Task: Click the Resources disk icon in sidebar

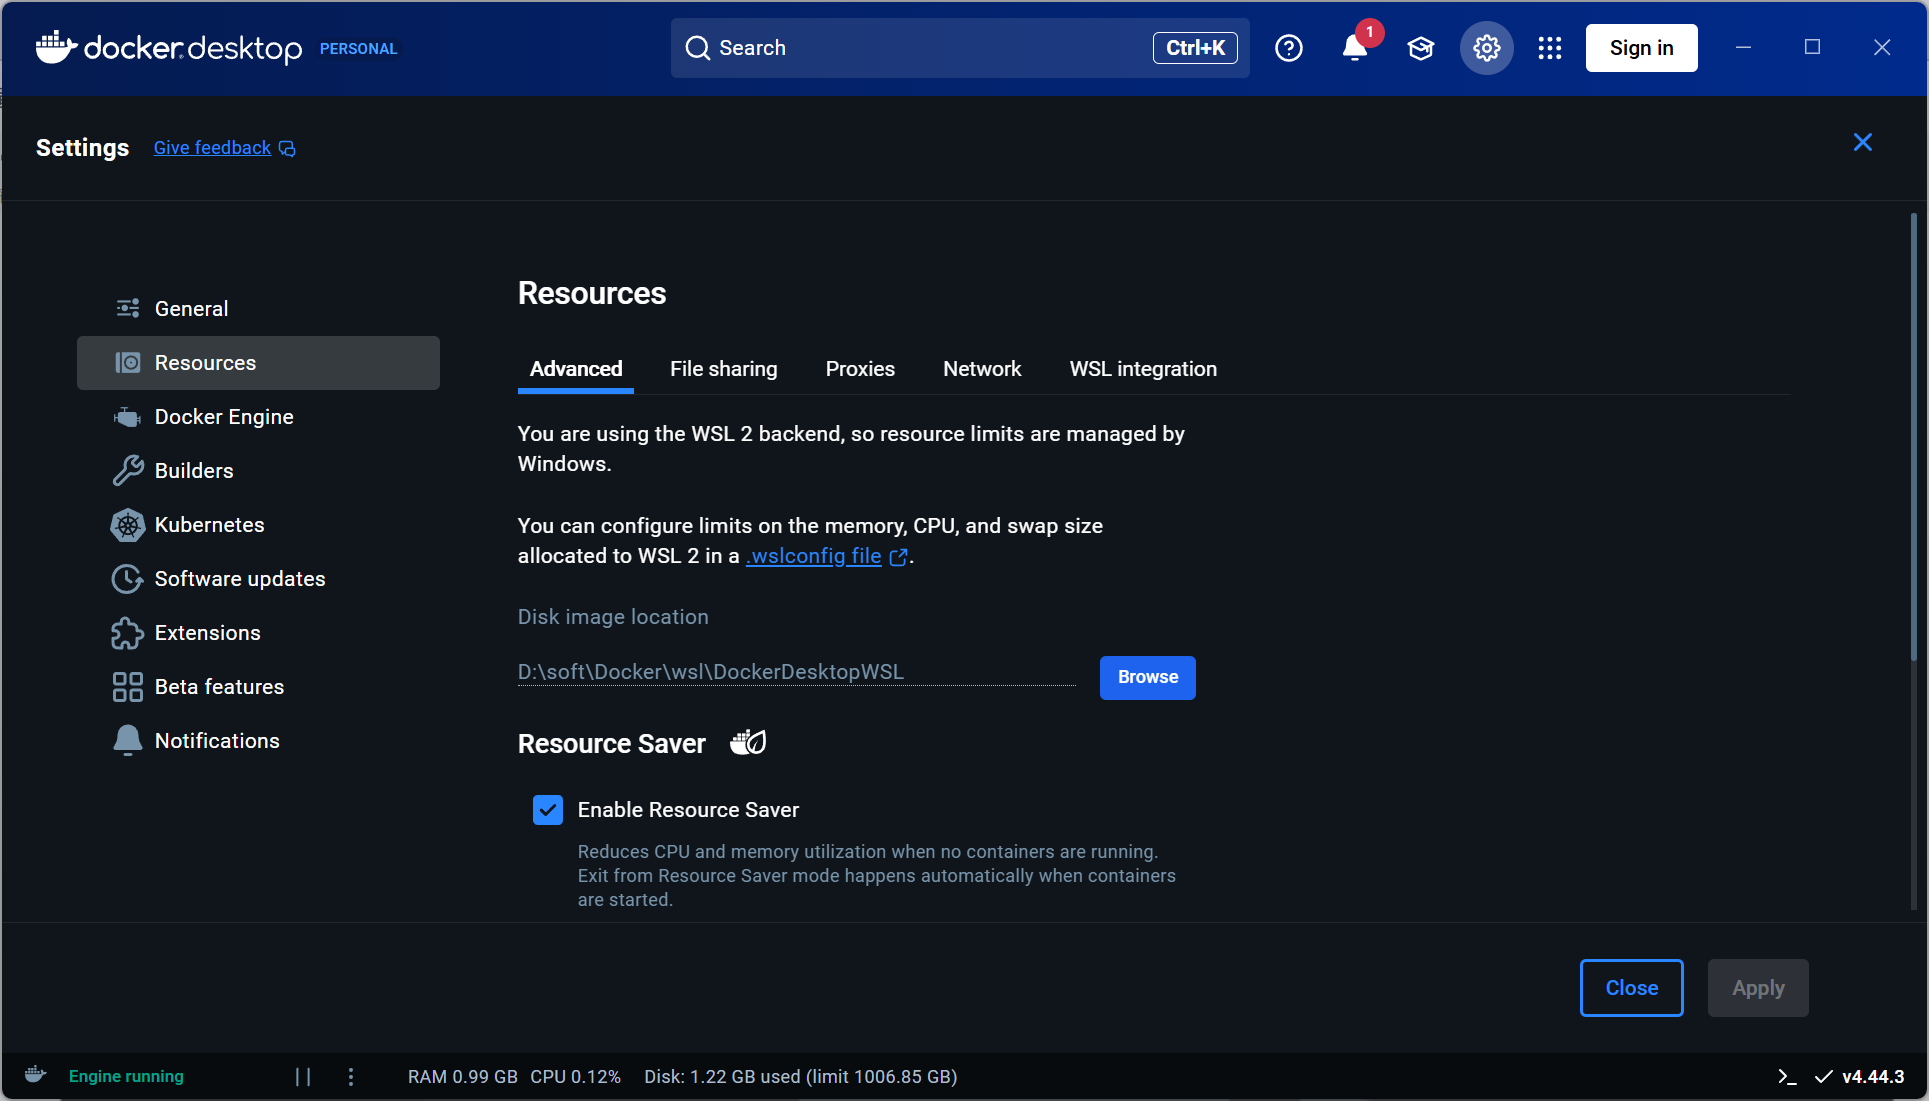Action: pyautogui.click(x=128, y=362)
